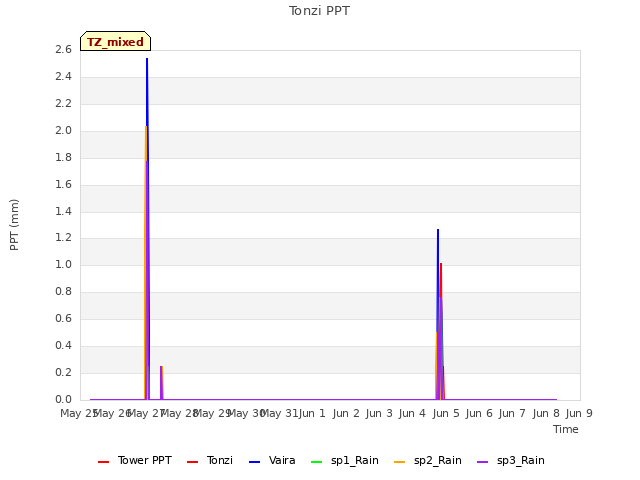Click the 1.2 y-axis tick label
The image size is (640, 480).
click(x=63, y=238)
